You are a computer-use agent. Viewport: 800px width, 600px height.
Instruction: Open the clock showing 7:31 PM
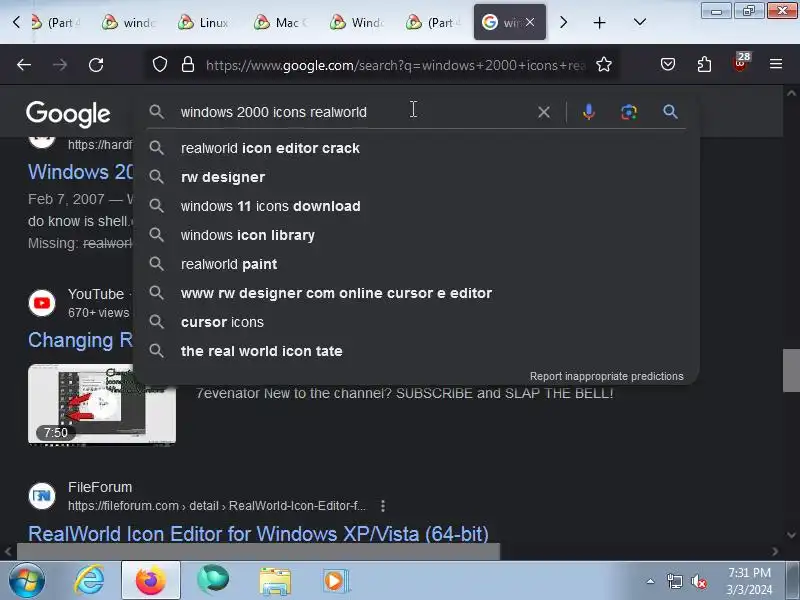click(x=749, y=581)
